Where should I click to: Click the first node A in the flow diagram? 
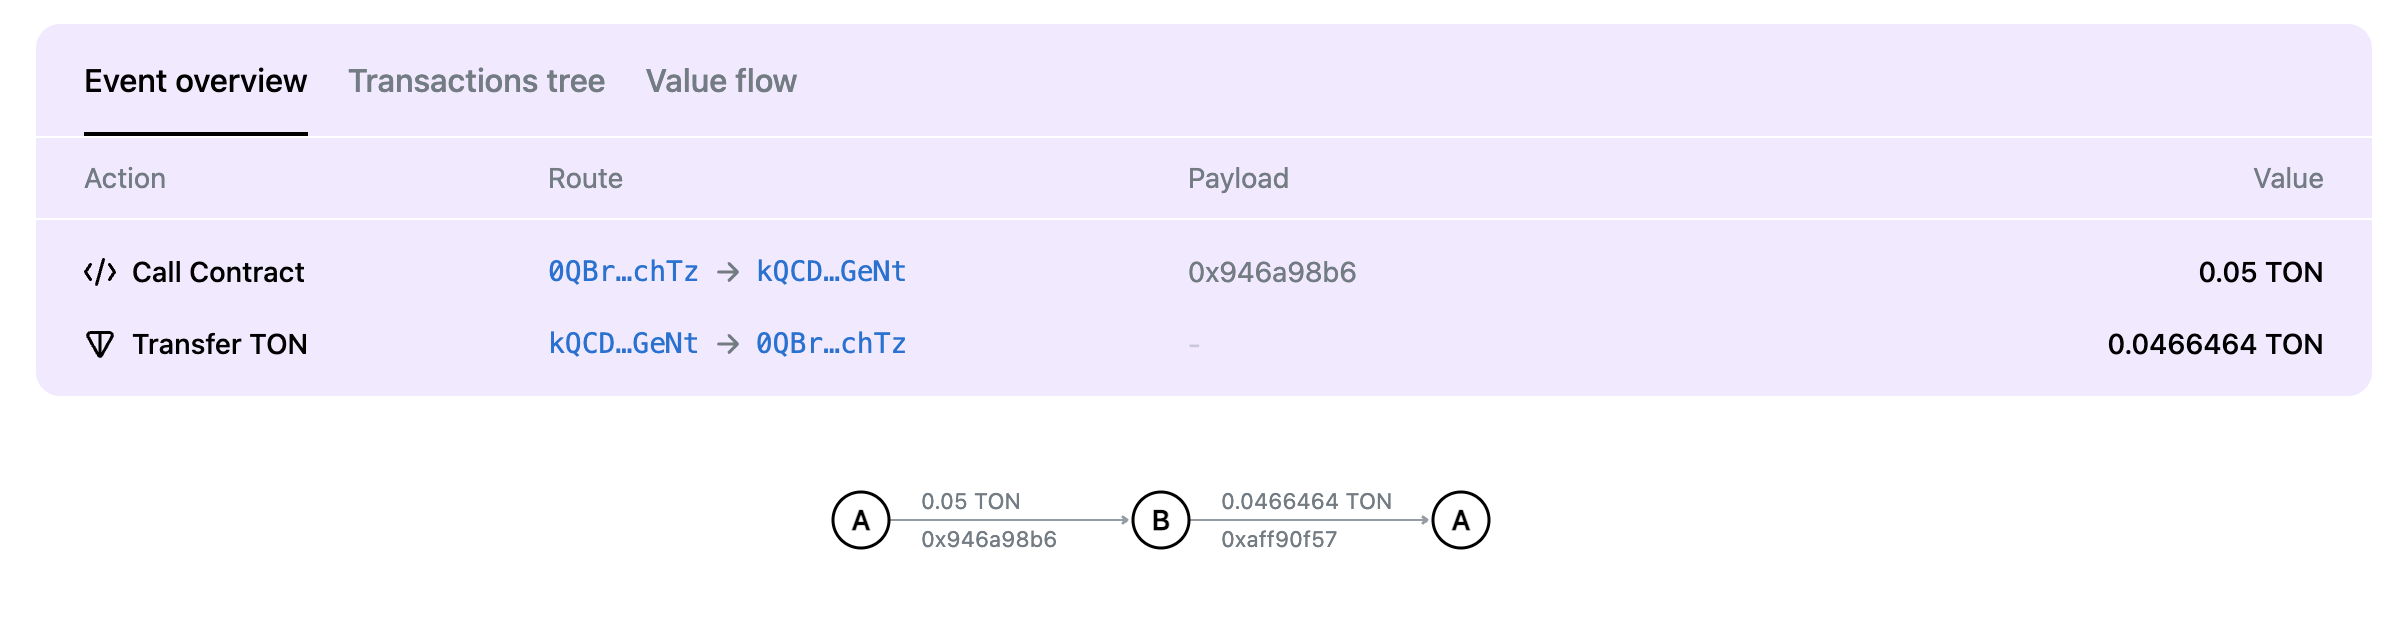861,520
